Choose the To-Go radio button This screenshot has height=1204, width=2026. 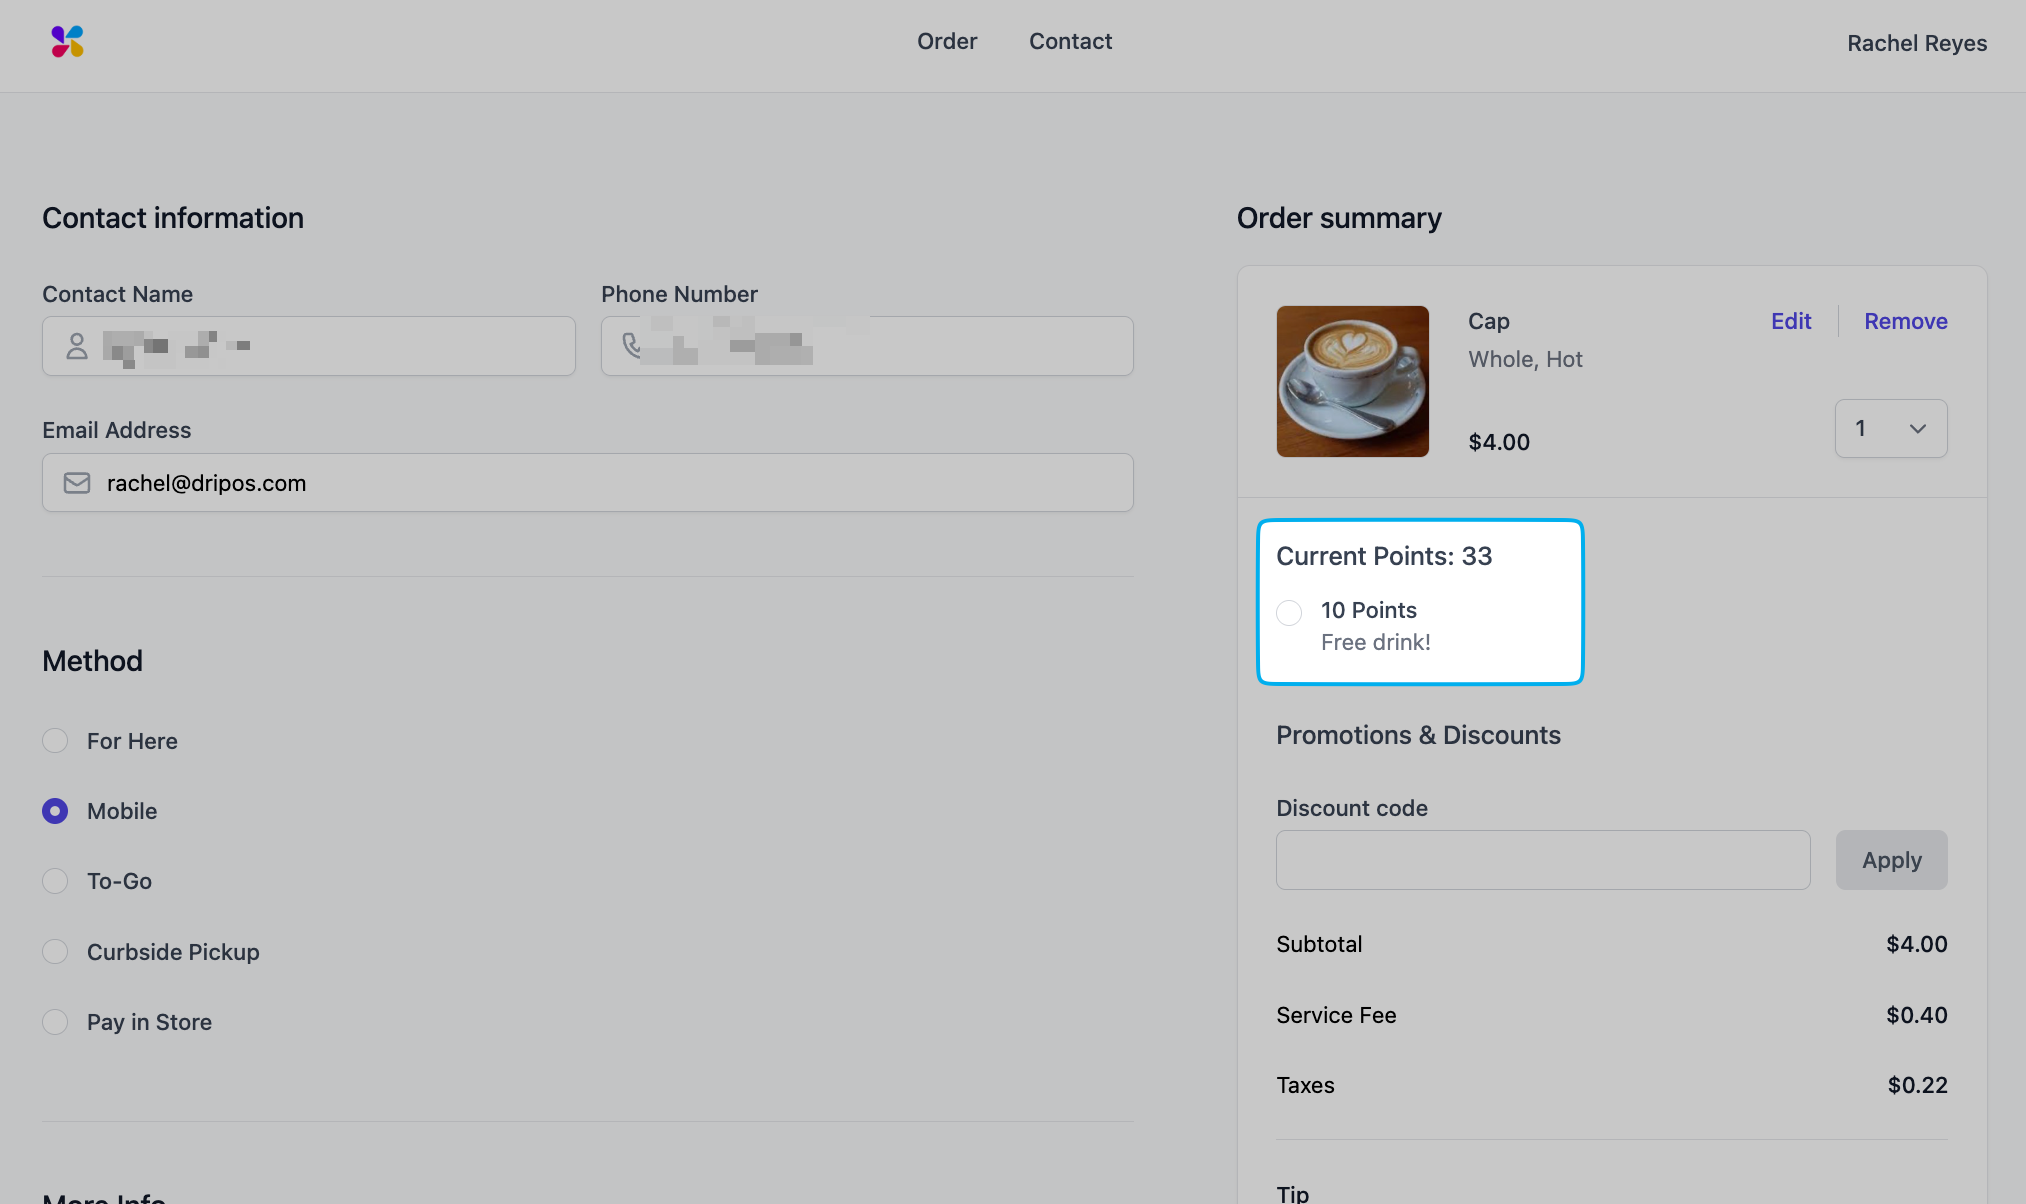[55, 881]
